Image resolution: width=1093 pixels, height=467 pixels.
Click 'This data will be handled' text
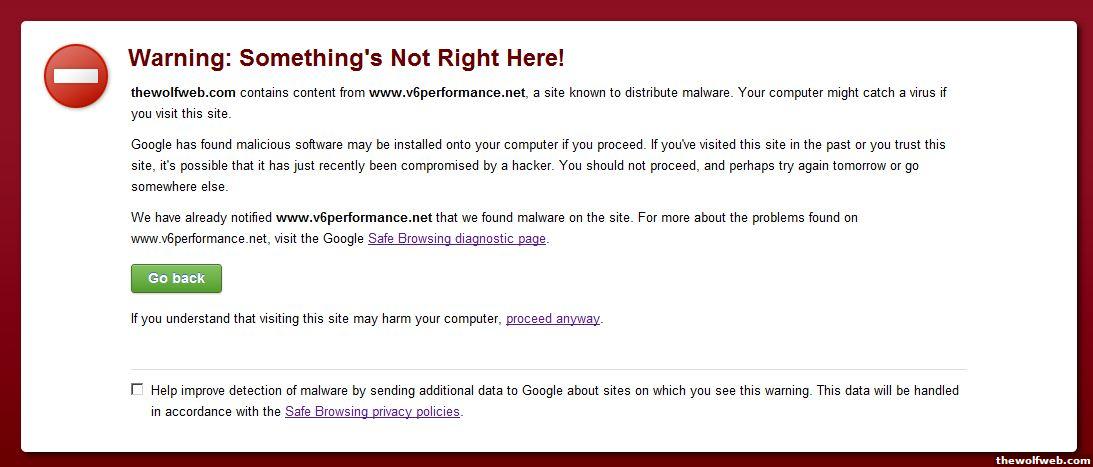(x=887, y=391)
